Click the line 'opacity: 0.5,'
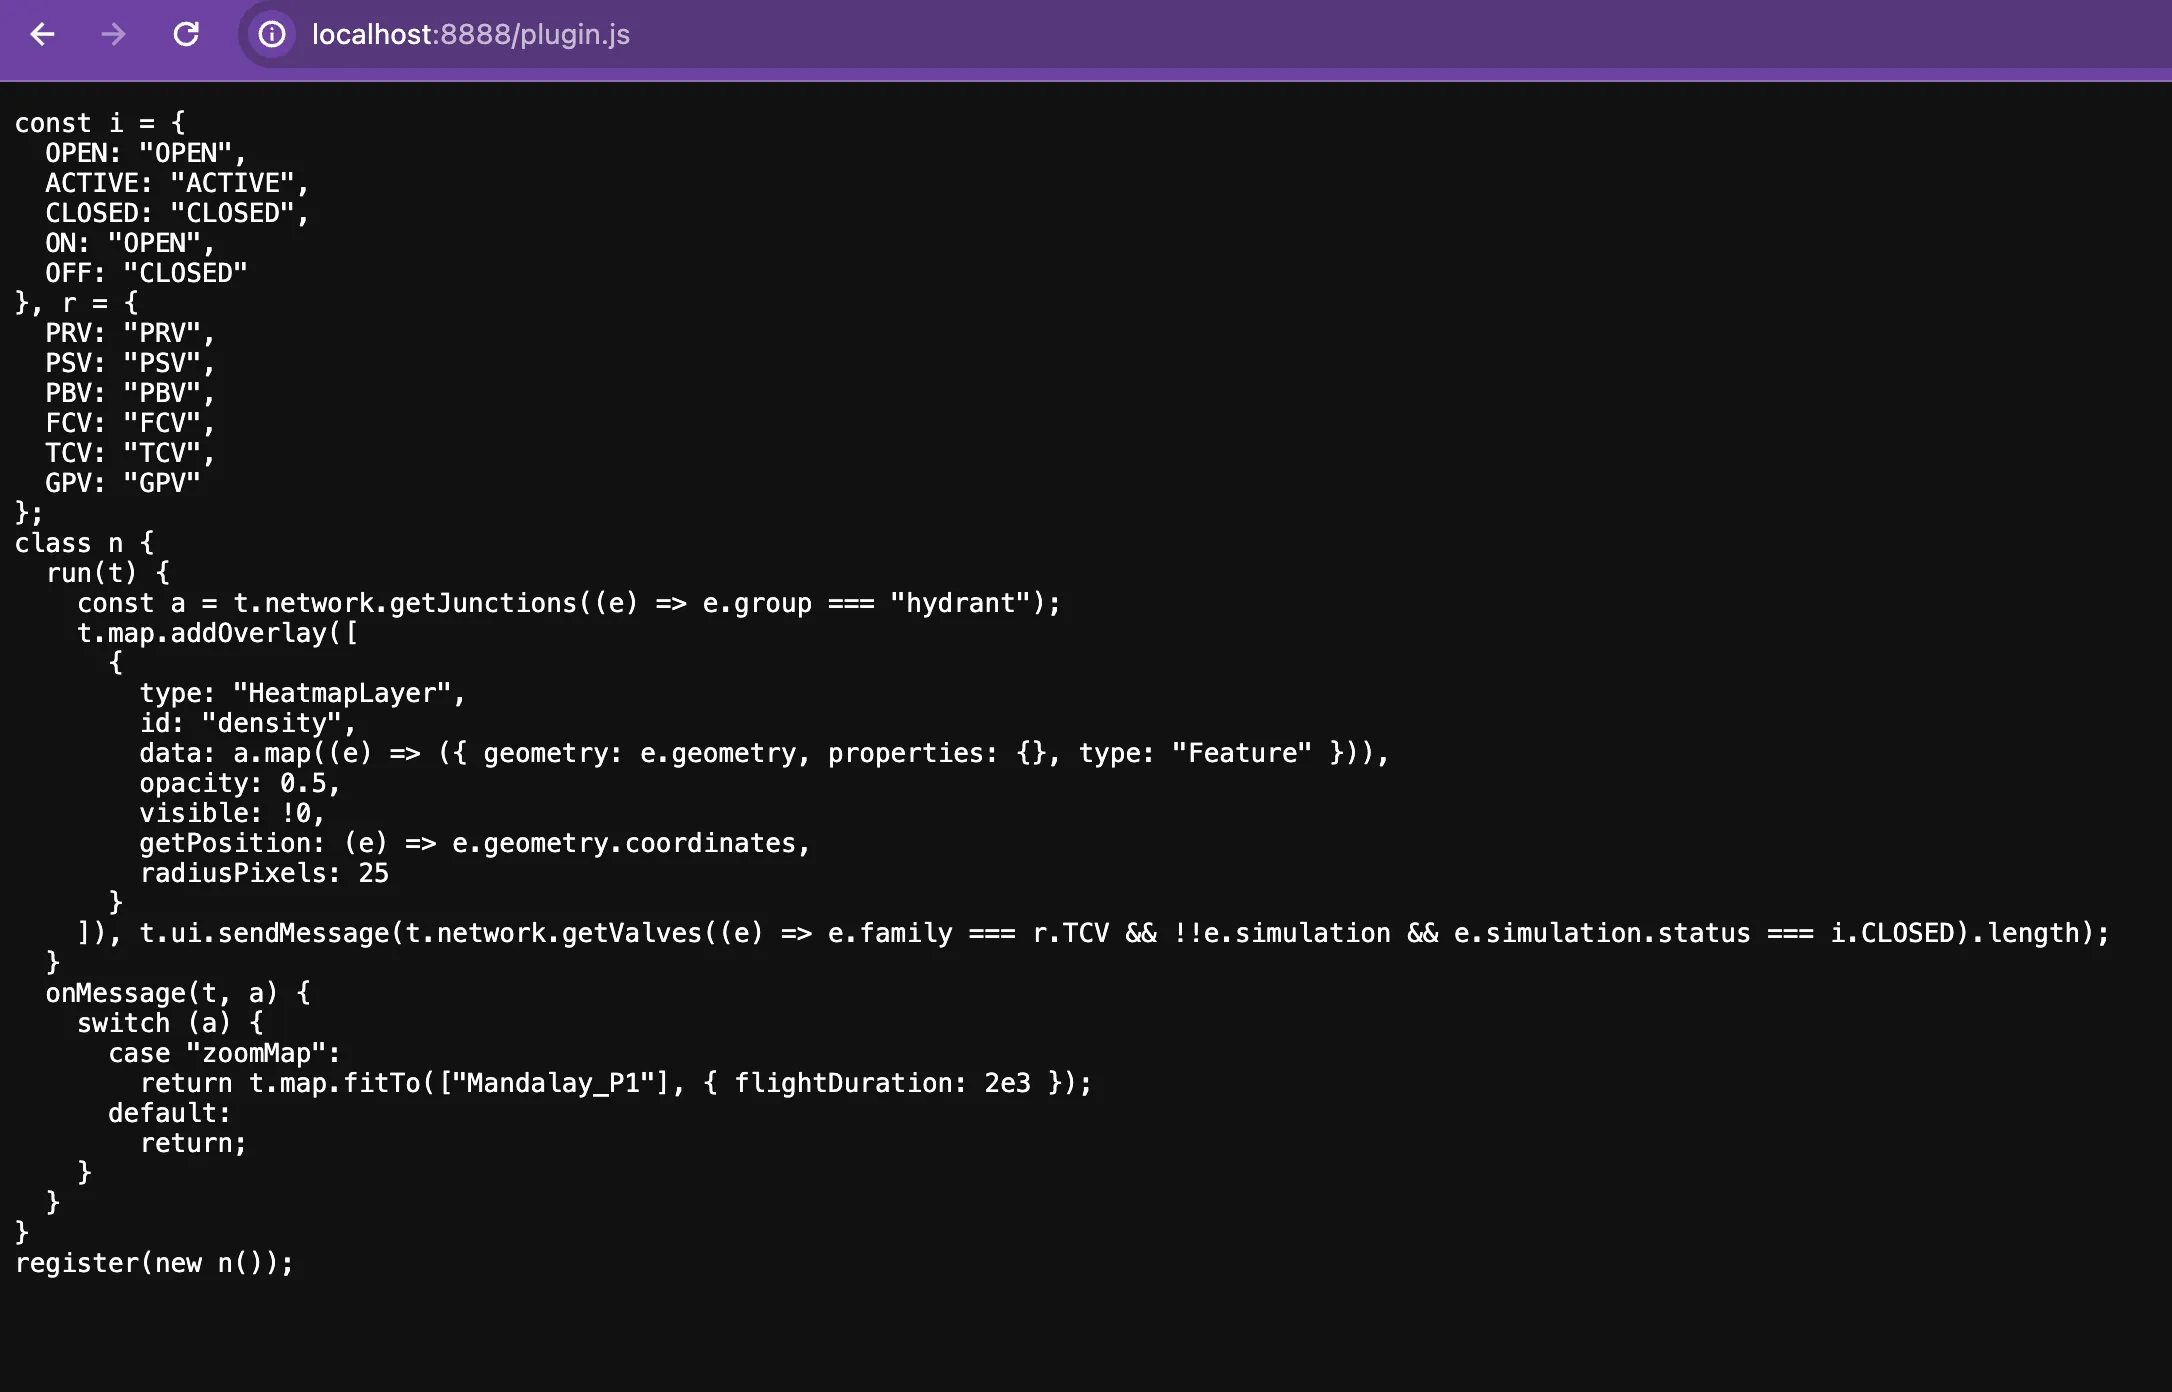 coord(240,783)
